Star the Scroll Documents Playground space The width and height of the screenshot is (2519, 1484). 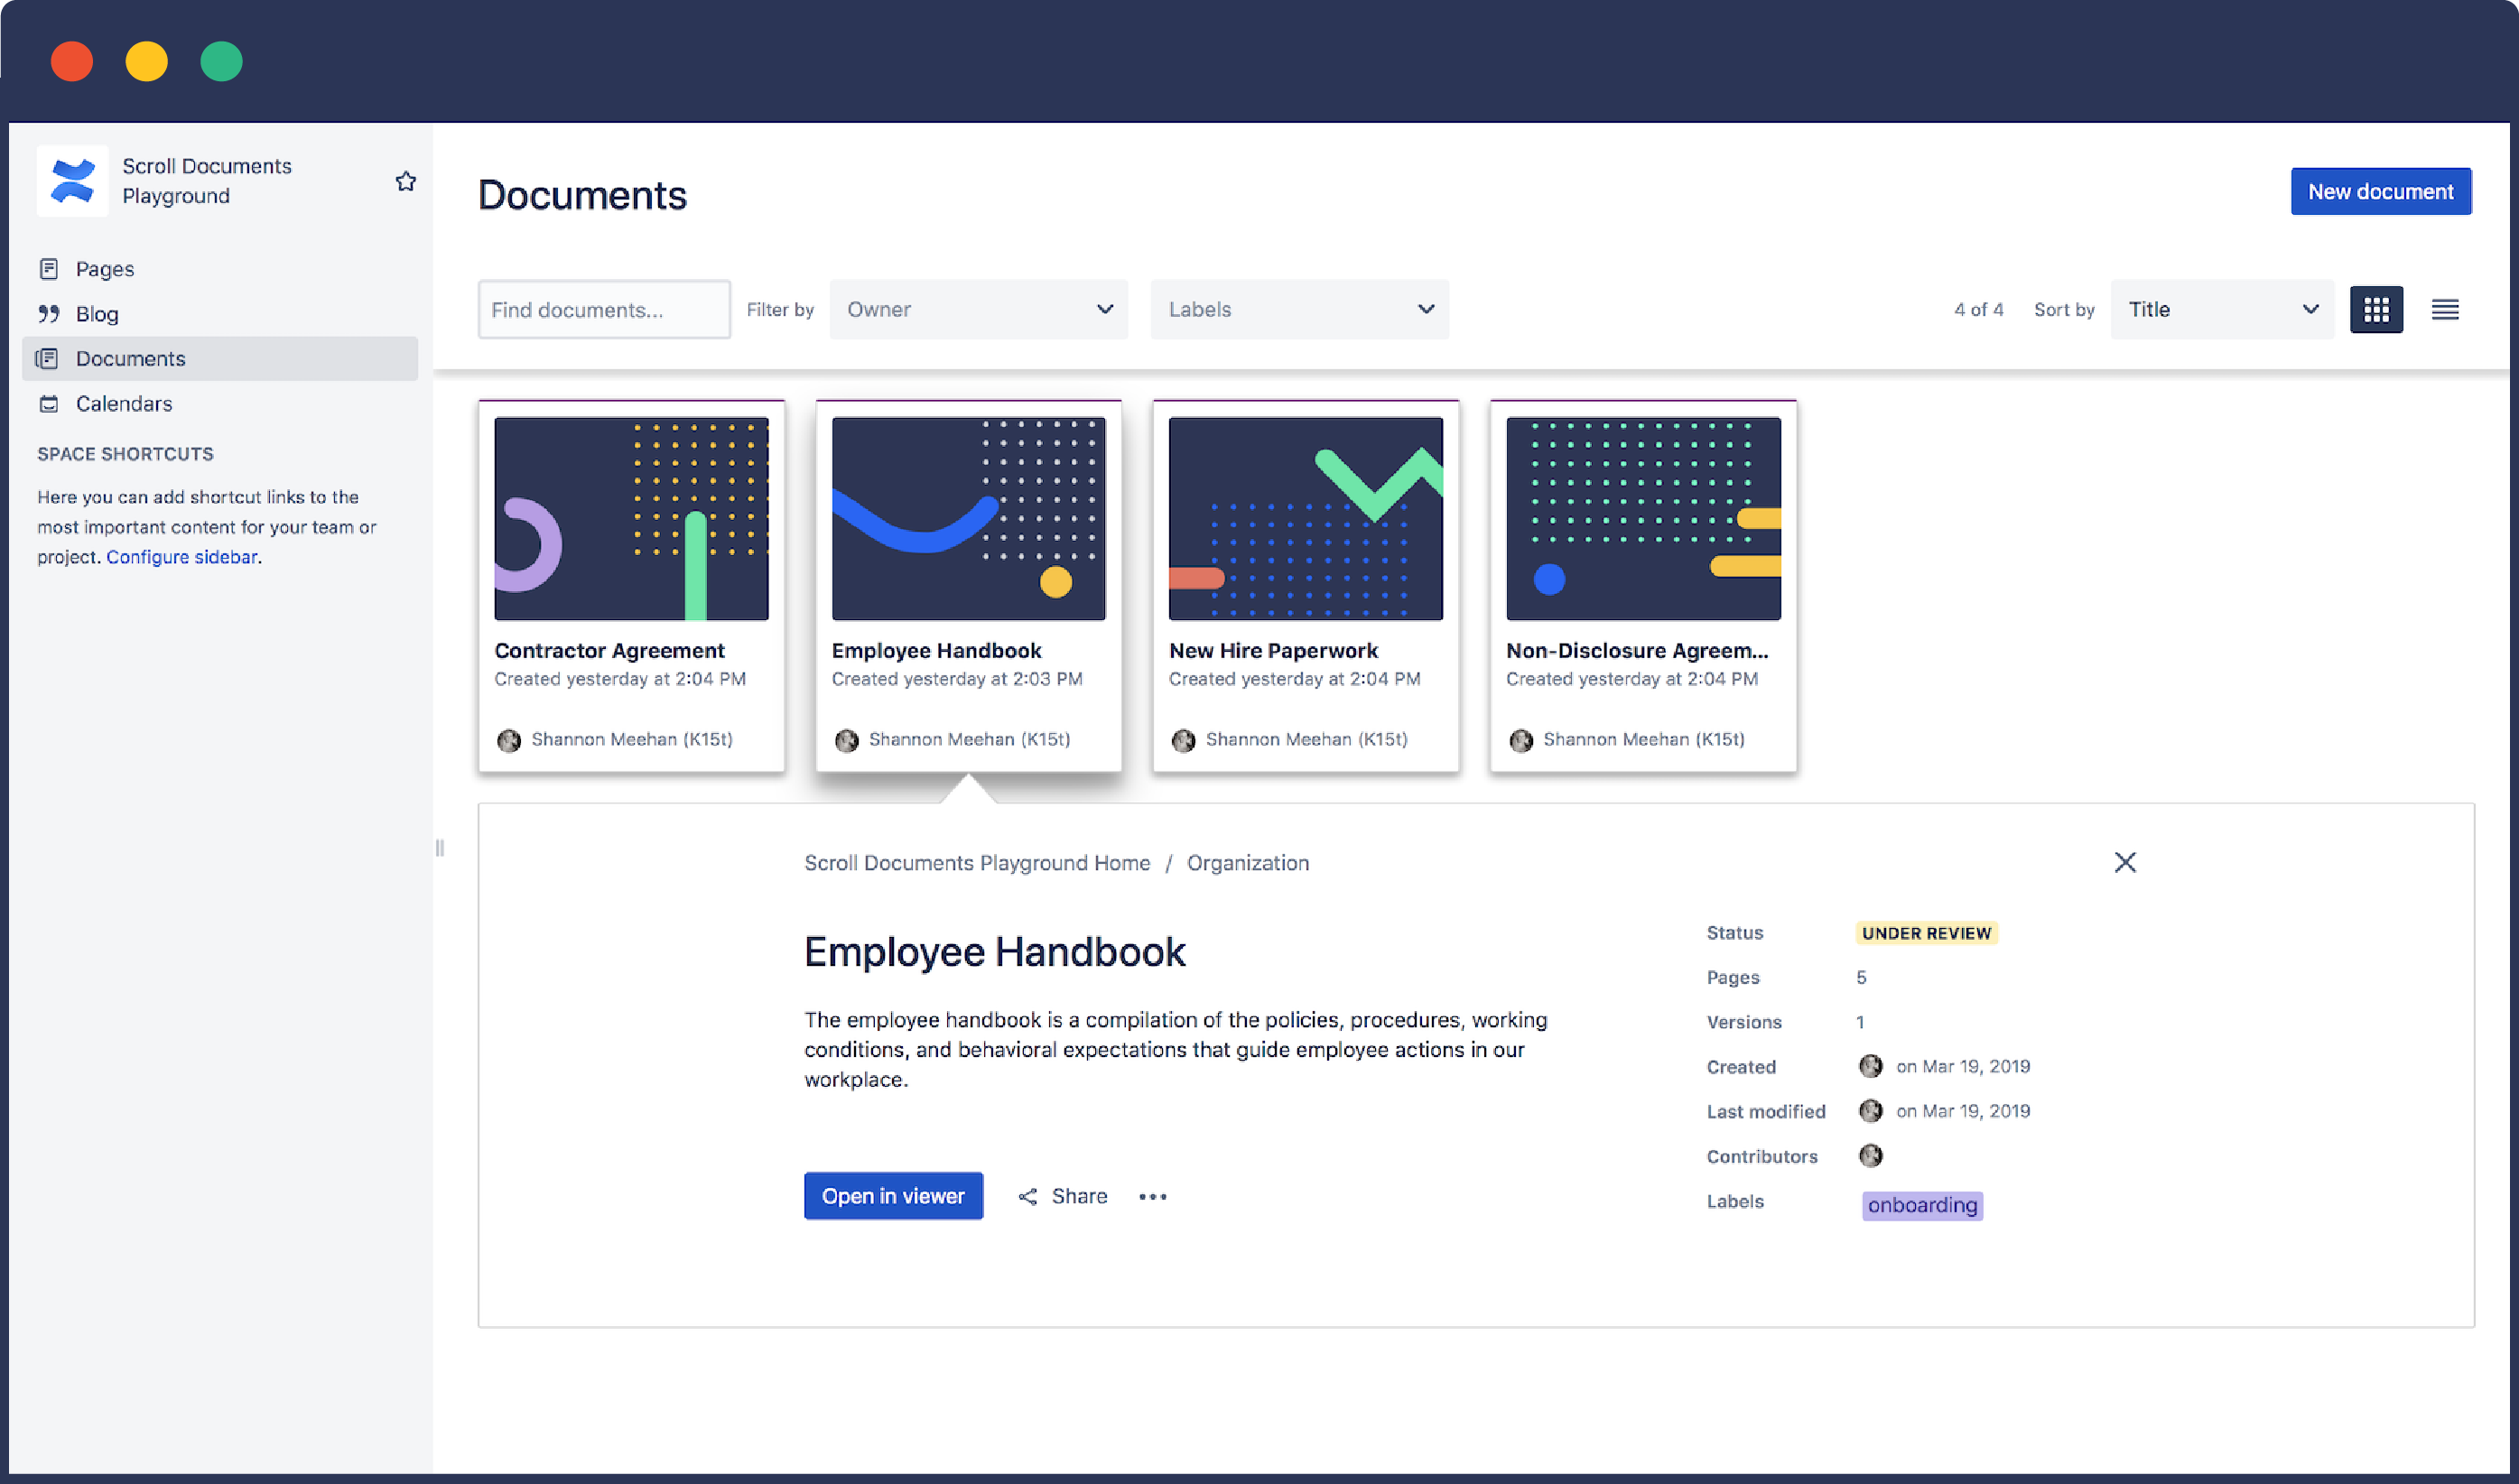[x=405, y=181]
